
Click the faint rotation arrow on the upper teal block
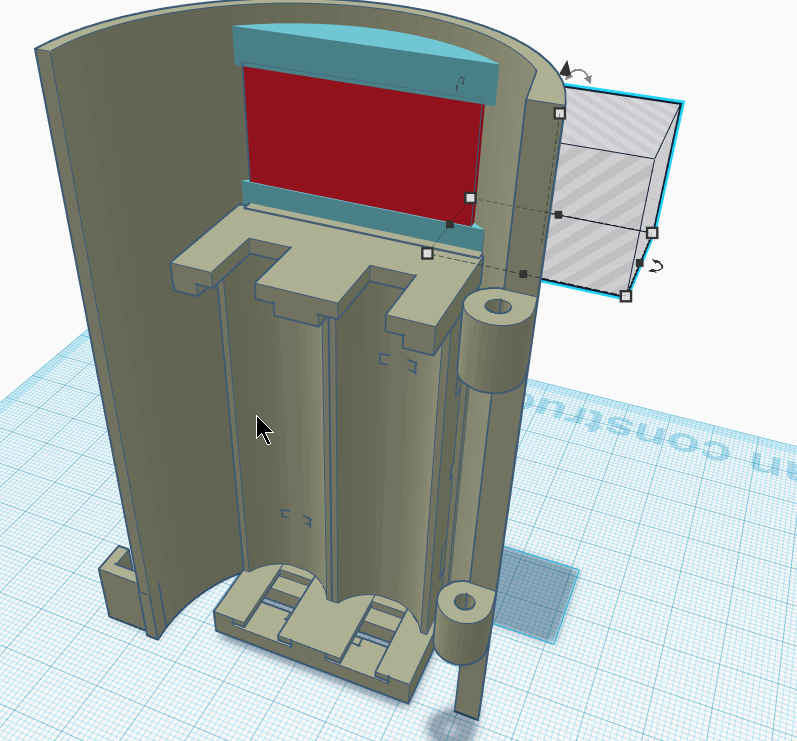[460, 84]
